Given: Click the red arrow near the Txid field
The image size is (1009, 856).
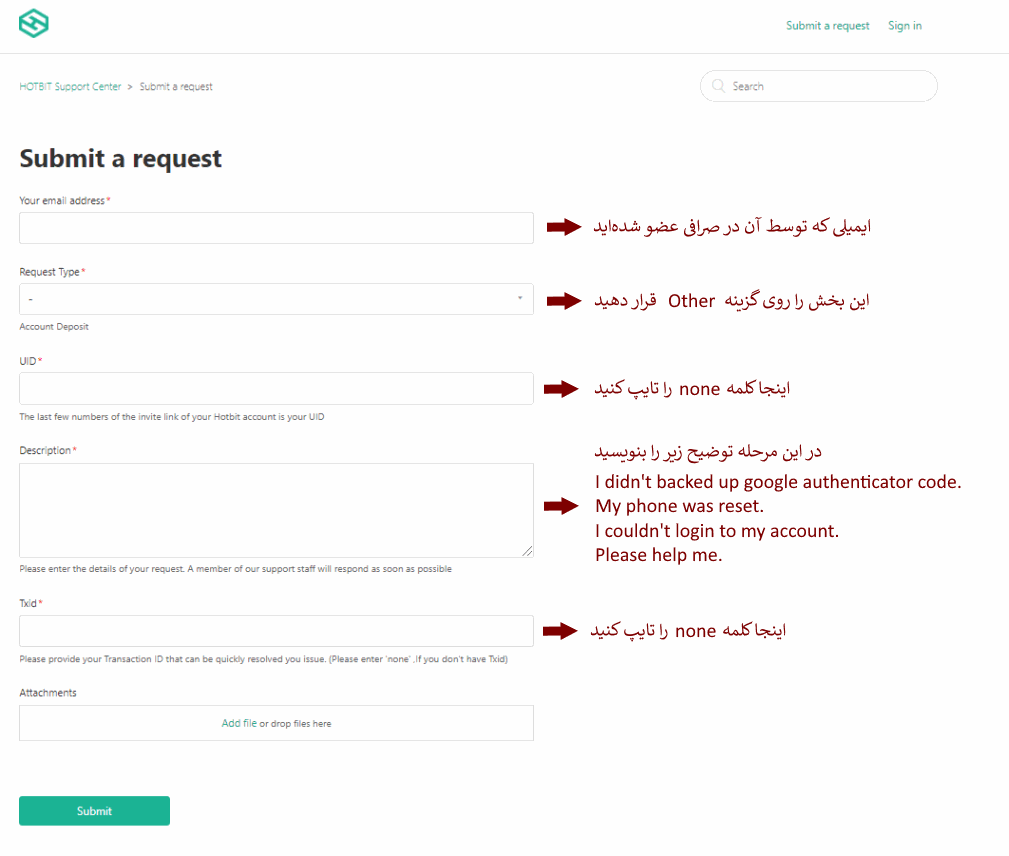Looking at the screenshot, I should (x=562, y=631).
